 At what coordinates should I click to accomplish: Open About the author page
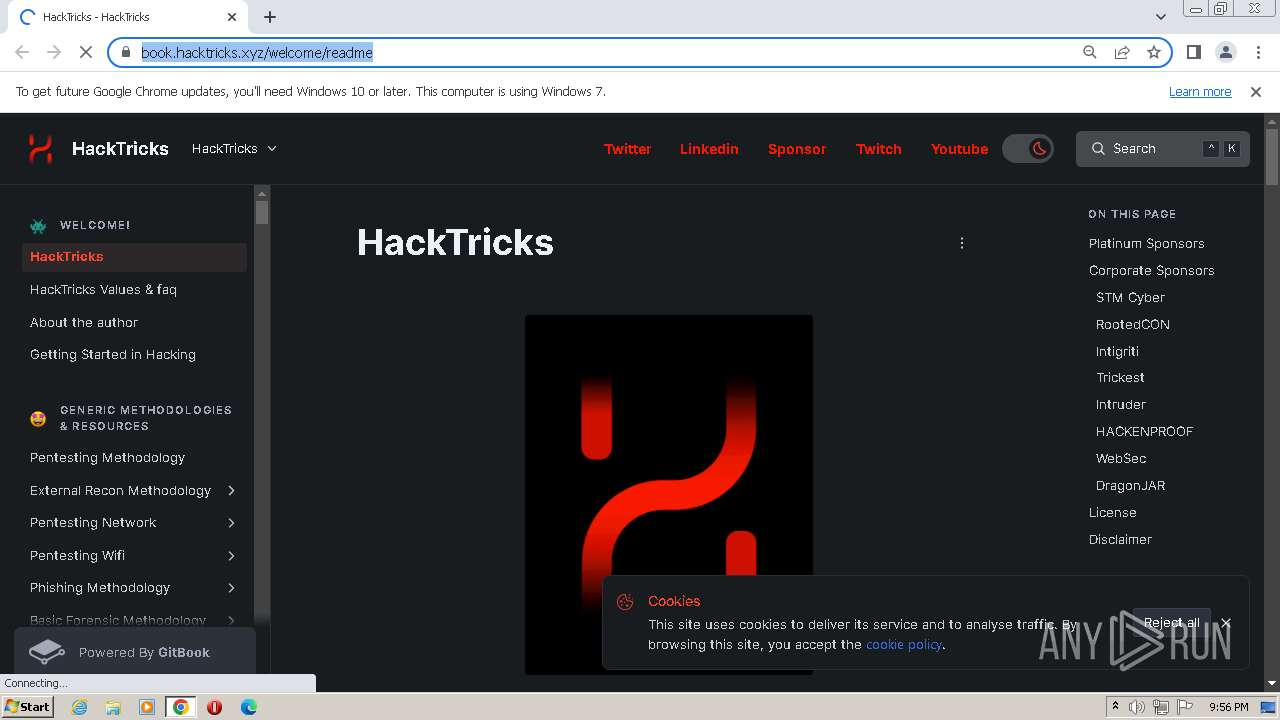84,323
